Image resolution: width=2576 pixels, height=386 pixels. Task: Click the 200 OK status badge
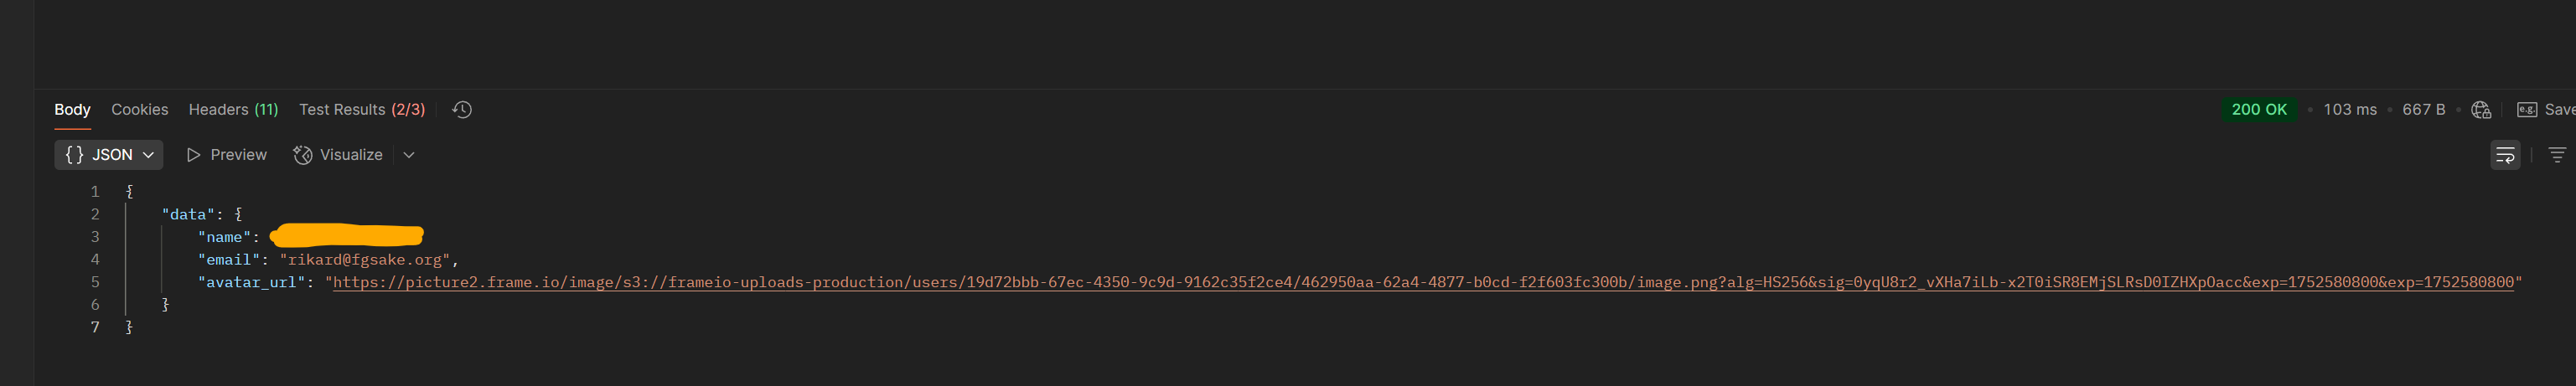coord(2259,110)
